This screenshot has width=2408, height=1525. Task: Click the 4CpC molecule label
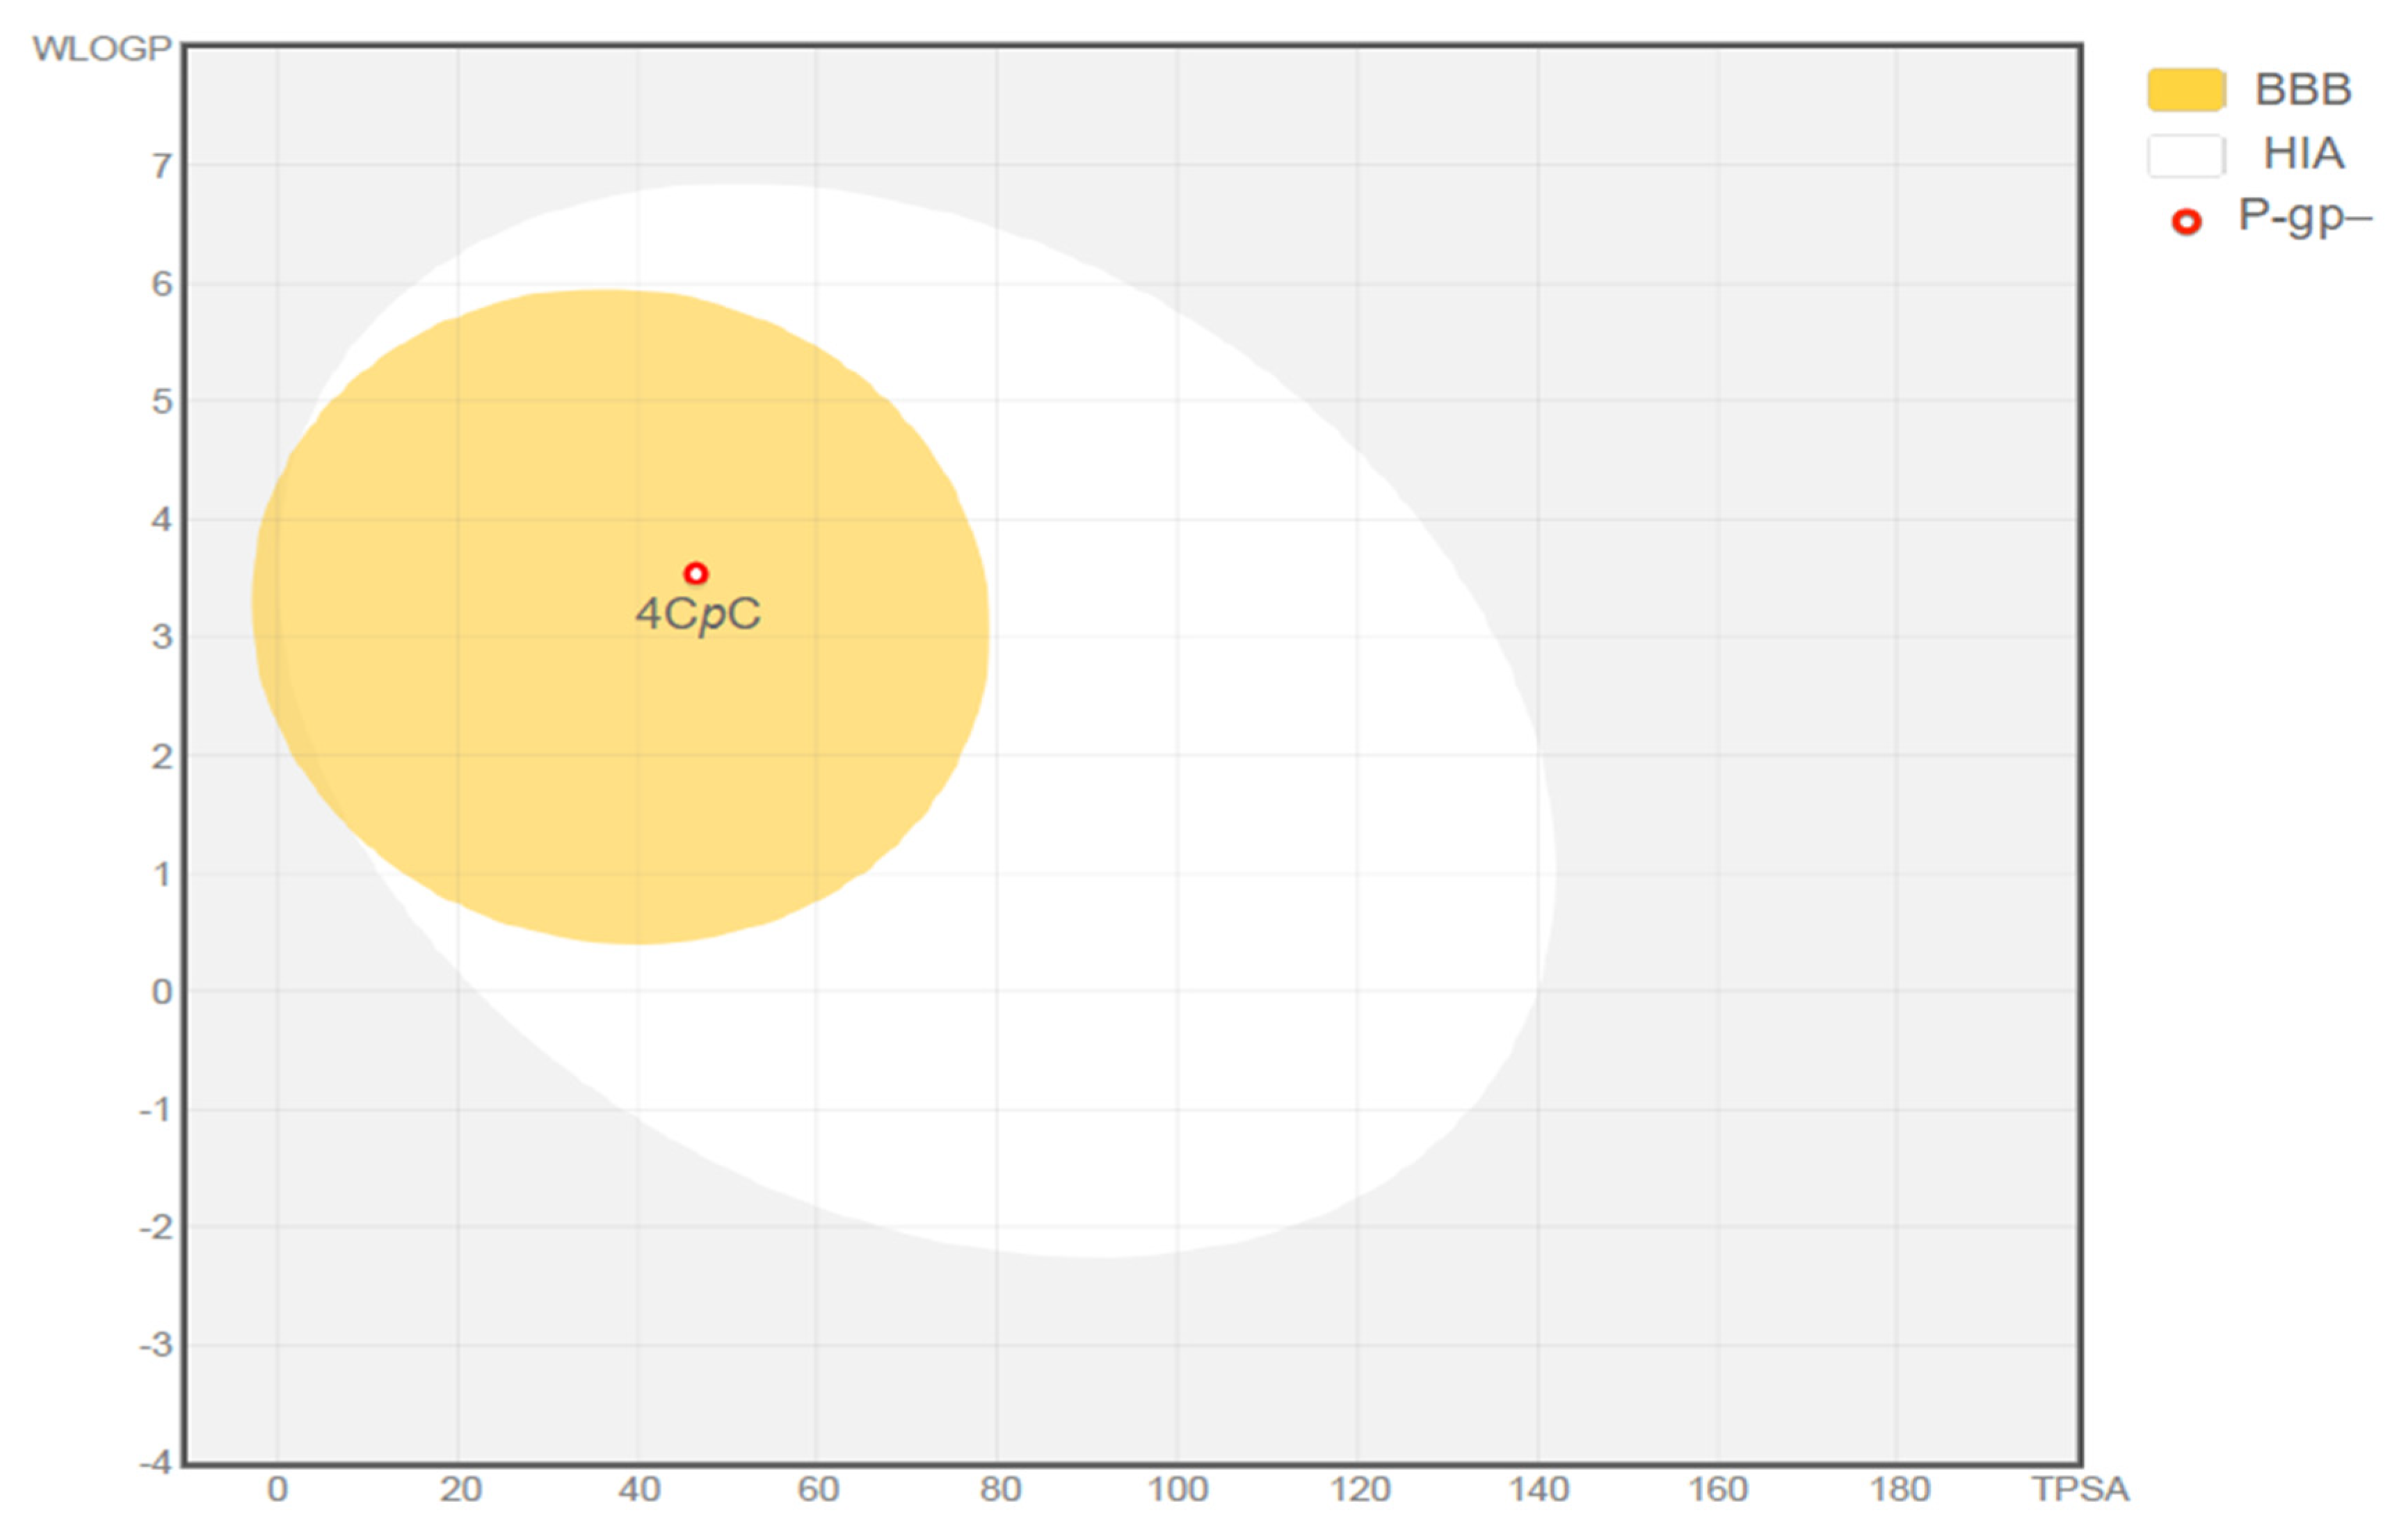pos(698,614)
